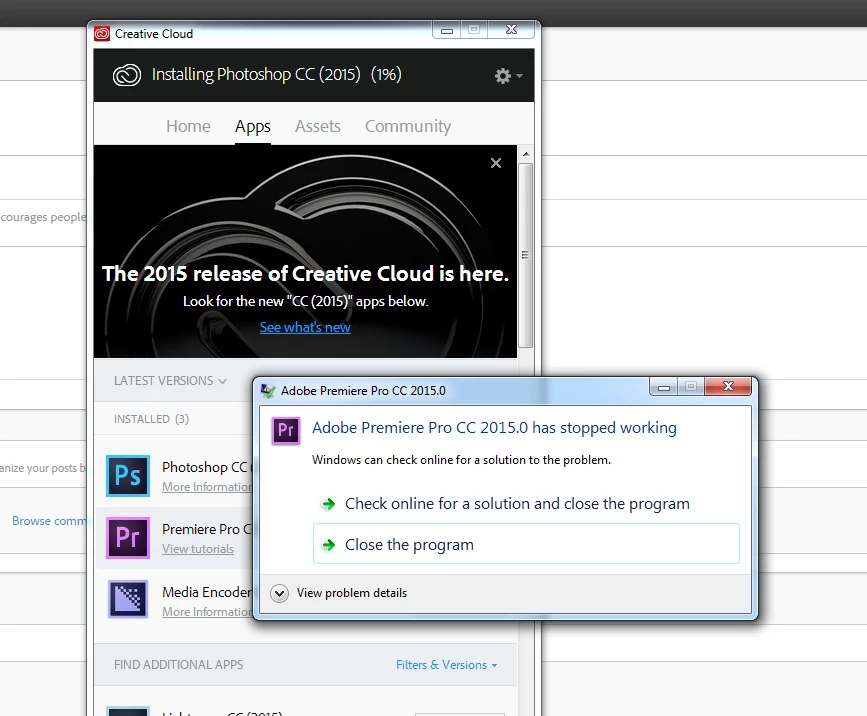Open More Information under Media Encoder
This screenshot has width=867, height=716.
pos(207,612)
